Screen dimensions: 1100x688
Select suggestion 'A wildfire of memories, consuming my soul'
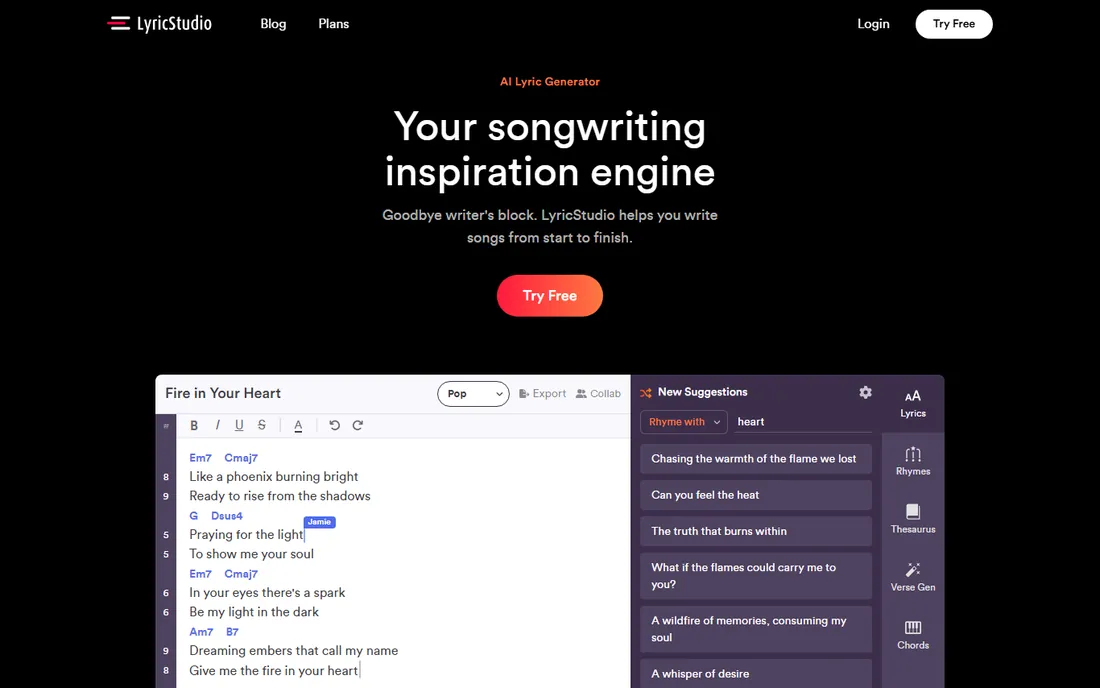pyautogui.click(x=756, y=629)
